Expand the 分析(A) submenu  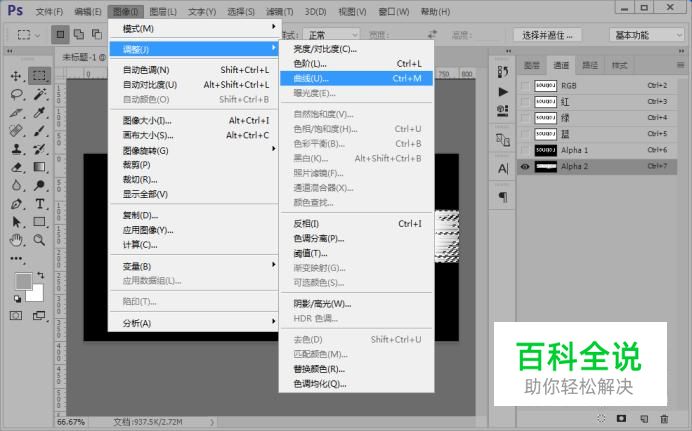pos(193,323)
